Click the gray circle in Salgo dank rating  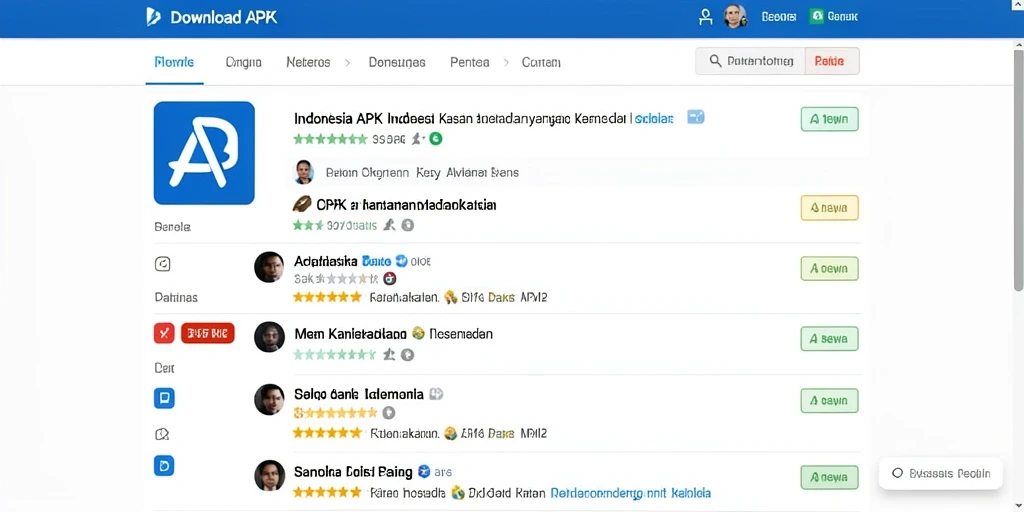point(389,412)
